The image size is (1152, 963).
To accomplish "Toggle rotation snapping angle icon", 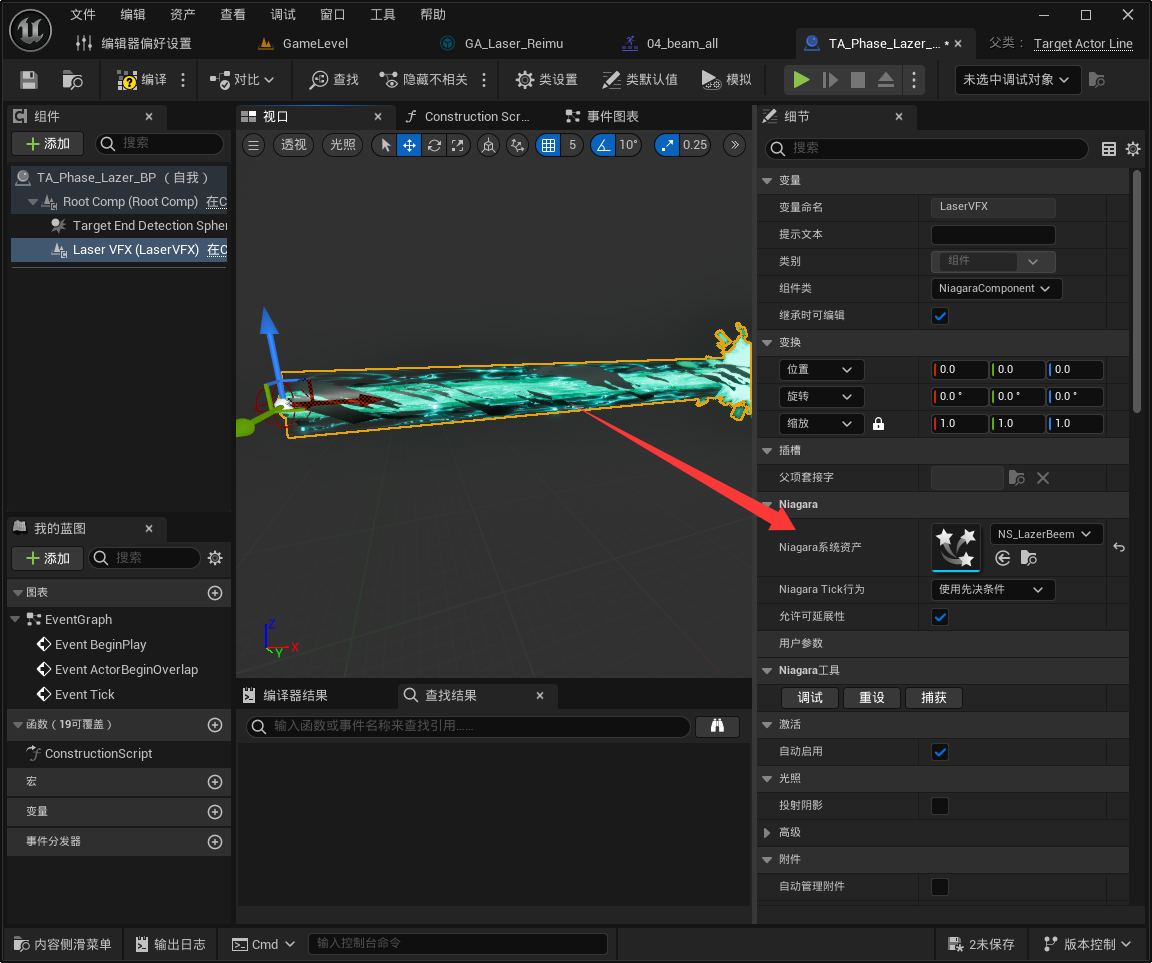I will tap(603, 145).
